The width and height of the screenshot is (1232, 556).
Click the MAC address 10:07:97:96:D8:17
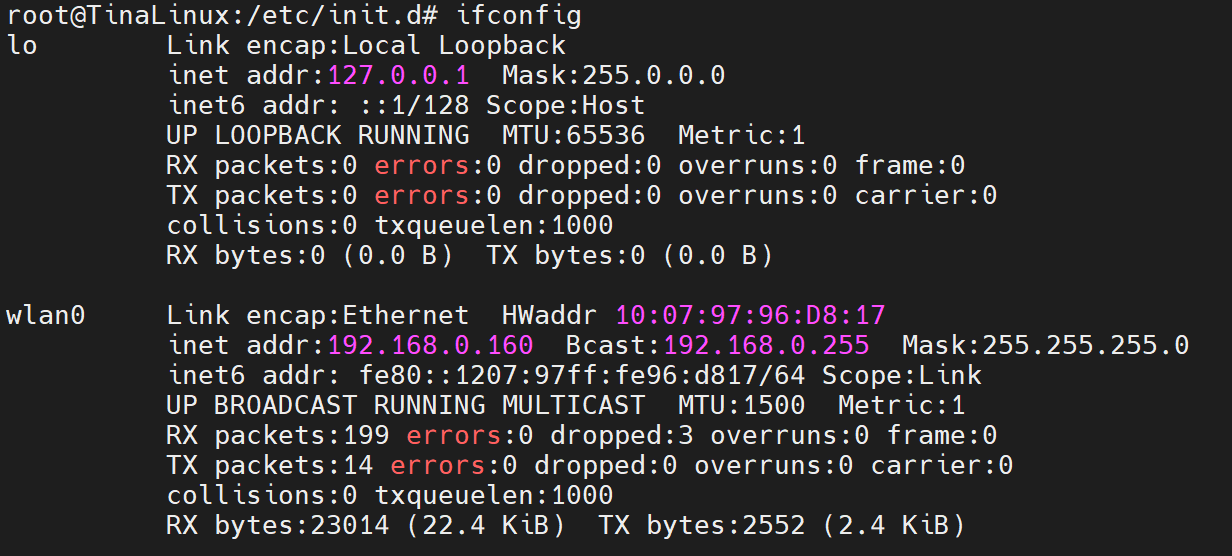[750, 316]
